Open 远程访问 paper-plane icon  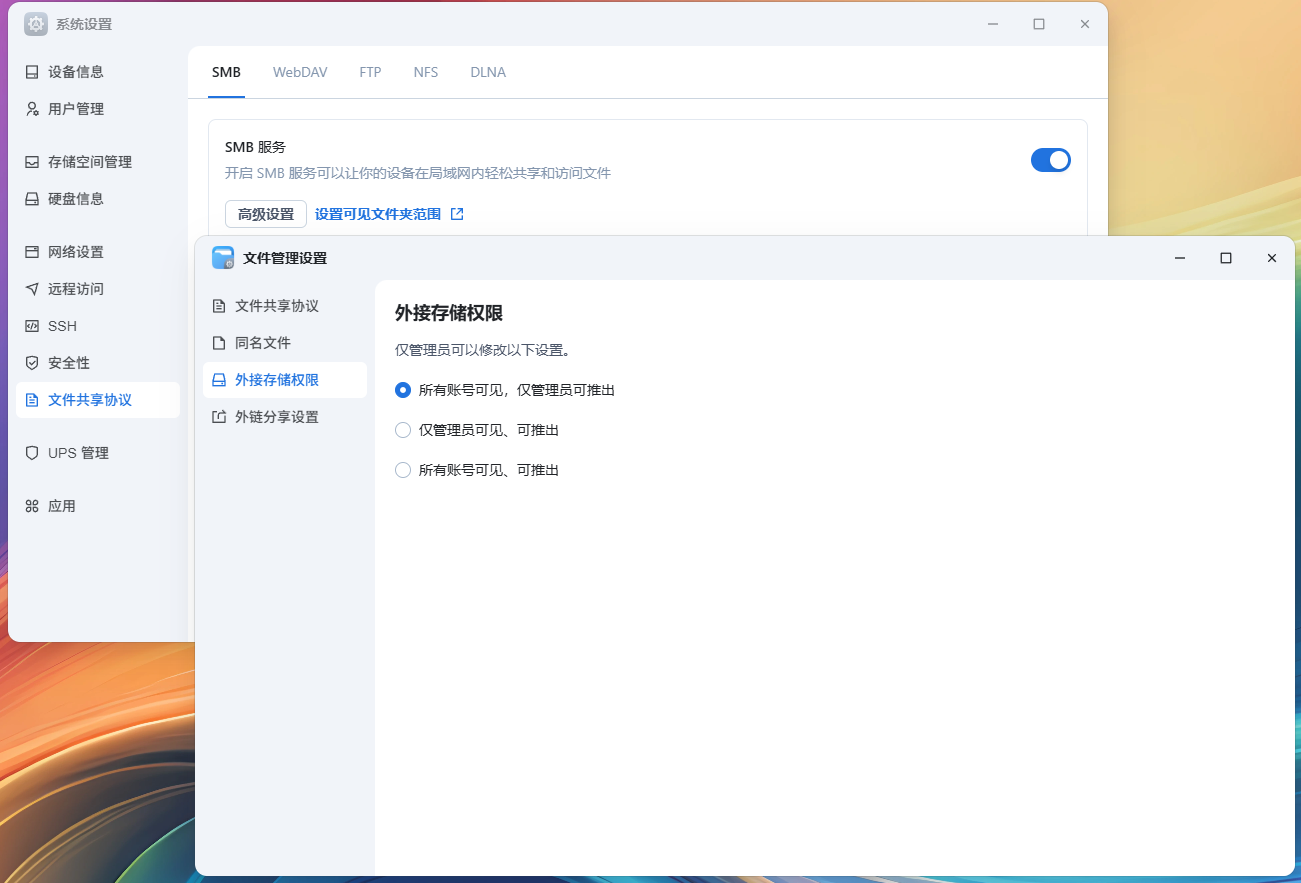32,289
